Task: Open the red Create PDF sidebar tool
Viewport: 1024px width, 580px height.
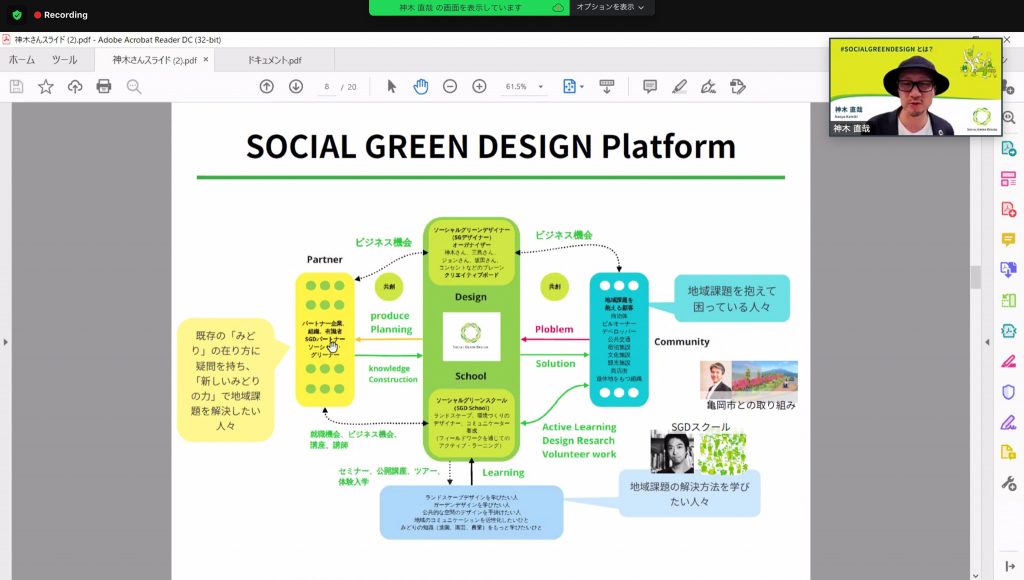Action: (1008, 209)
